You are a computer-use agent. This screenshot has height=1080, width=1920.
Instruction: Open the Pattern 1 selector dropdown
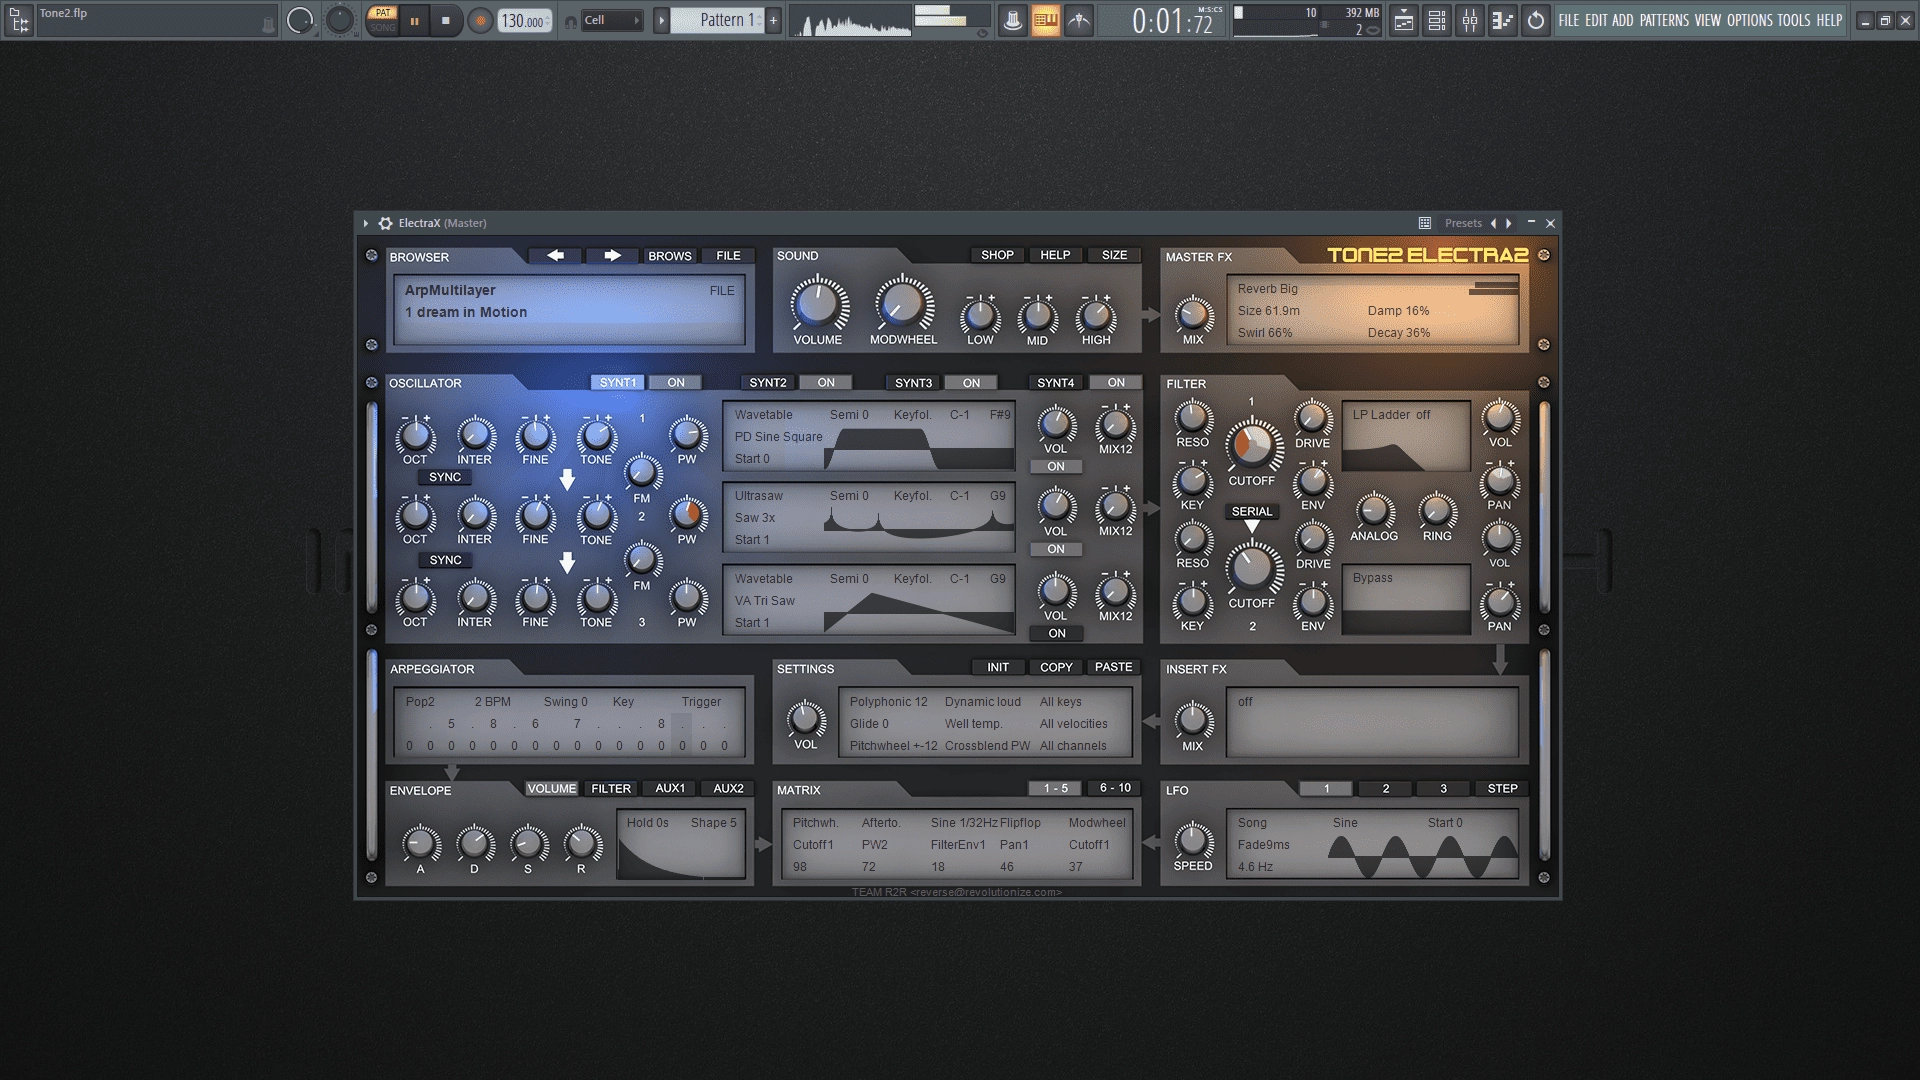717,20
